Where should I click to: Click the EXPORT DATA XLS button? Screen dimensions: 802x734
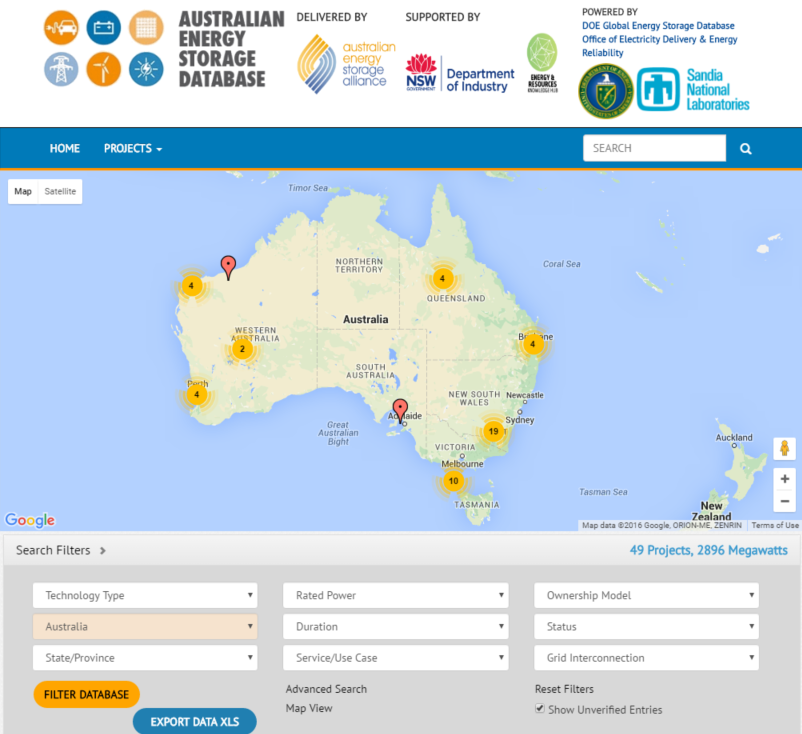(195, 722)
